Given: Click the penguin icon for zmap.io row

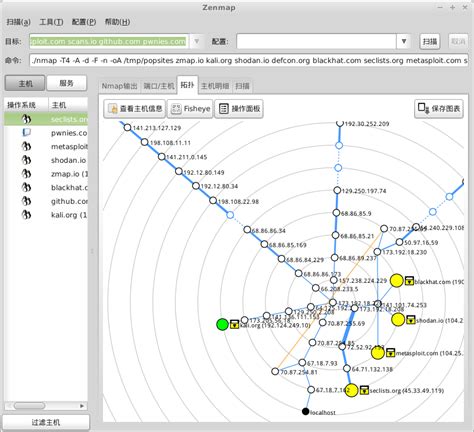Looking at the screenshot, I should [26, 174].
